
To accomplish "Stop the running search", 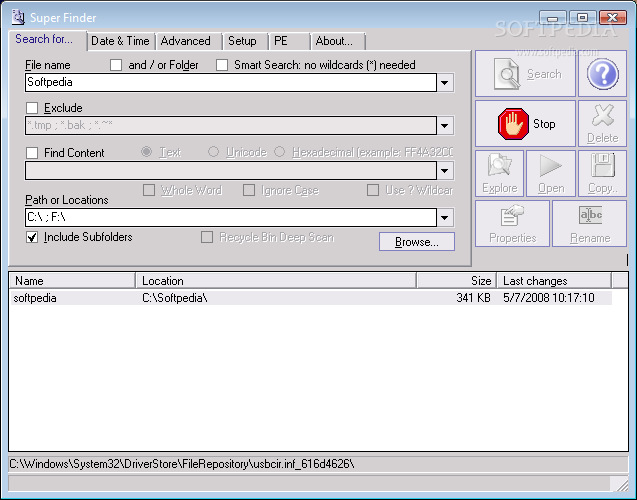I will tap(525, 123).
